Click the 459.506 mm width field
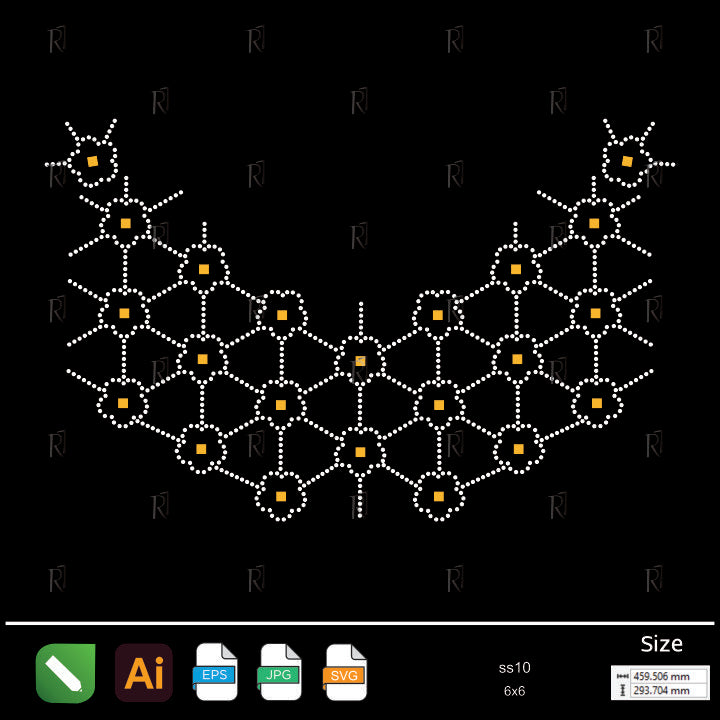 point(668,676)
